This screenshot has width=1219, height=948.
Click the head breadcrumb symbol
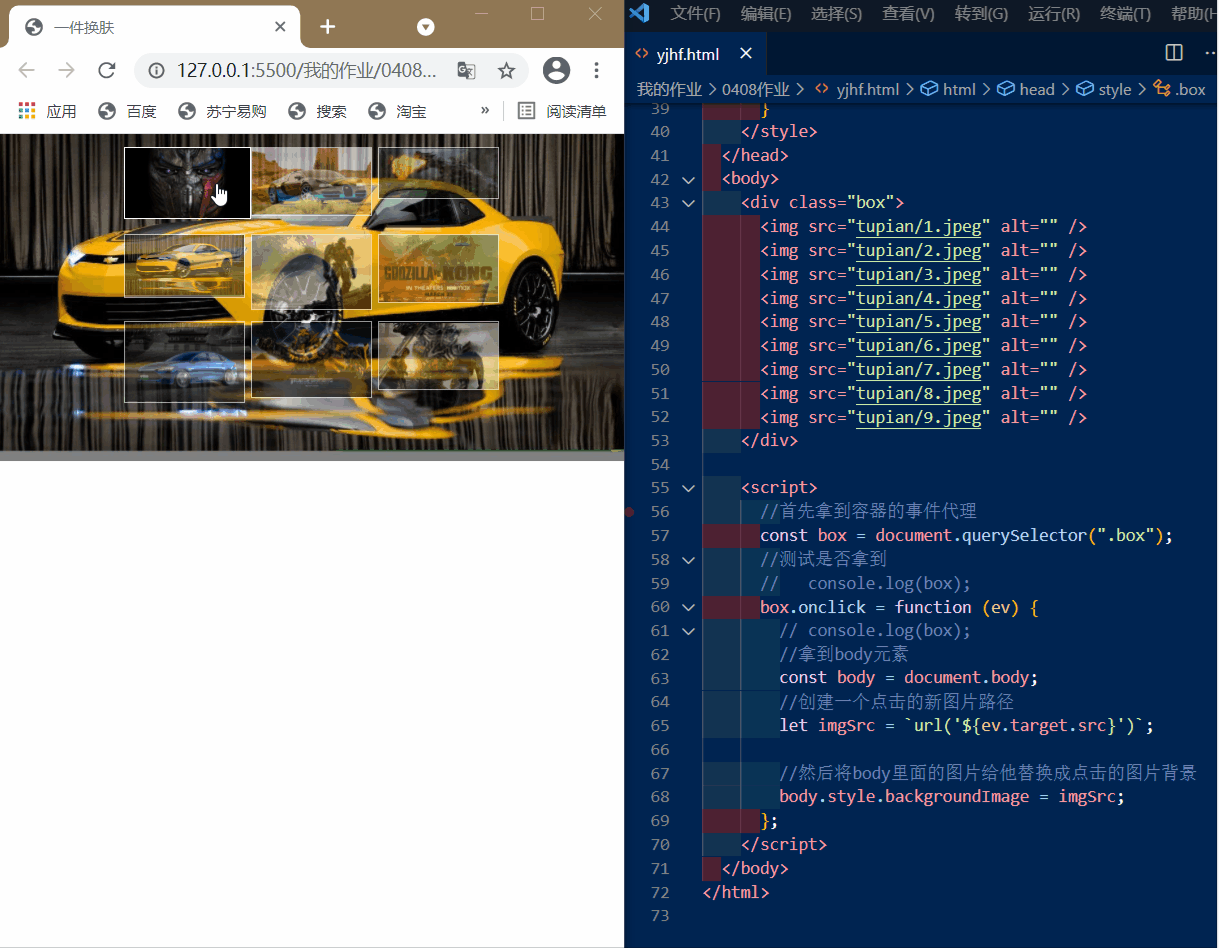(1026, 89)
